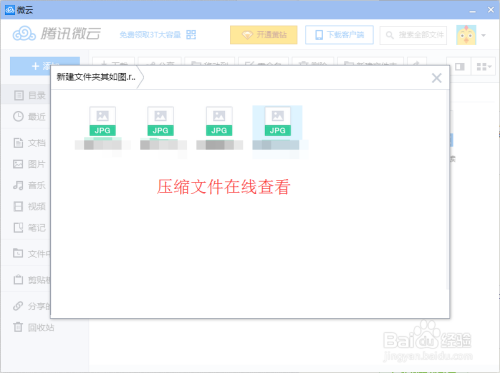Click the music note icon beside 音乐
The height and width of the screenshot is (373, 500).
18,185
